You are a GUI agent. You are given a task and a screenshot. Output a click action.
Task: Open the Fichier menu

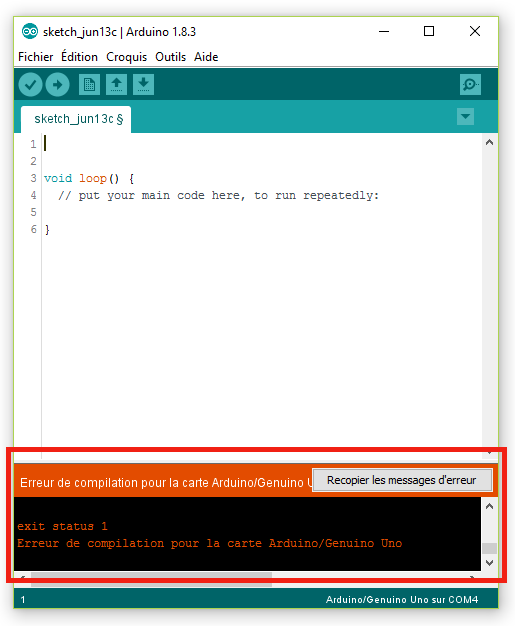pyautogui.click(x=36, y=57)
